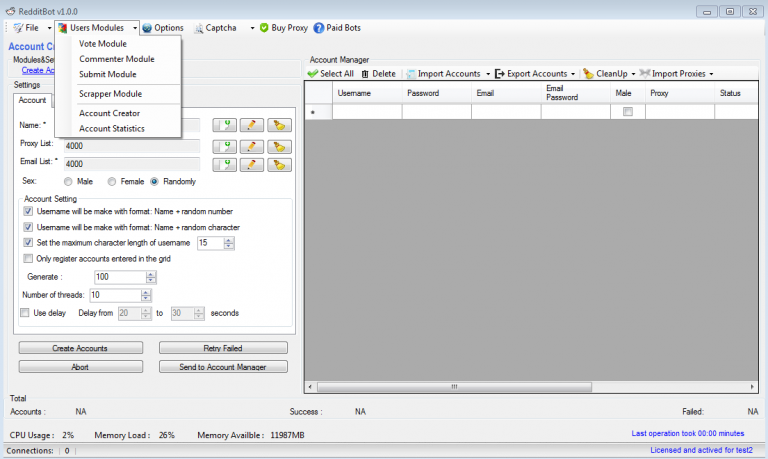
Task: Click the Buy Proxy toolbar icon
Action: click(265, 28)
